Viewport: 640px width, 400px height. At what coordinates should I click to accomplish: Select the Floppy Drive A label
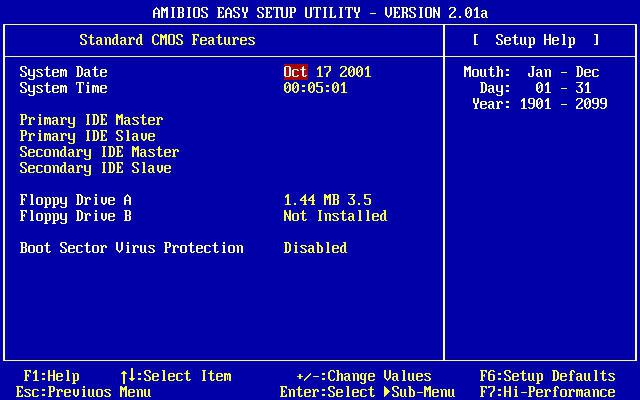coord(76,200)
